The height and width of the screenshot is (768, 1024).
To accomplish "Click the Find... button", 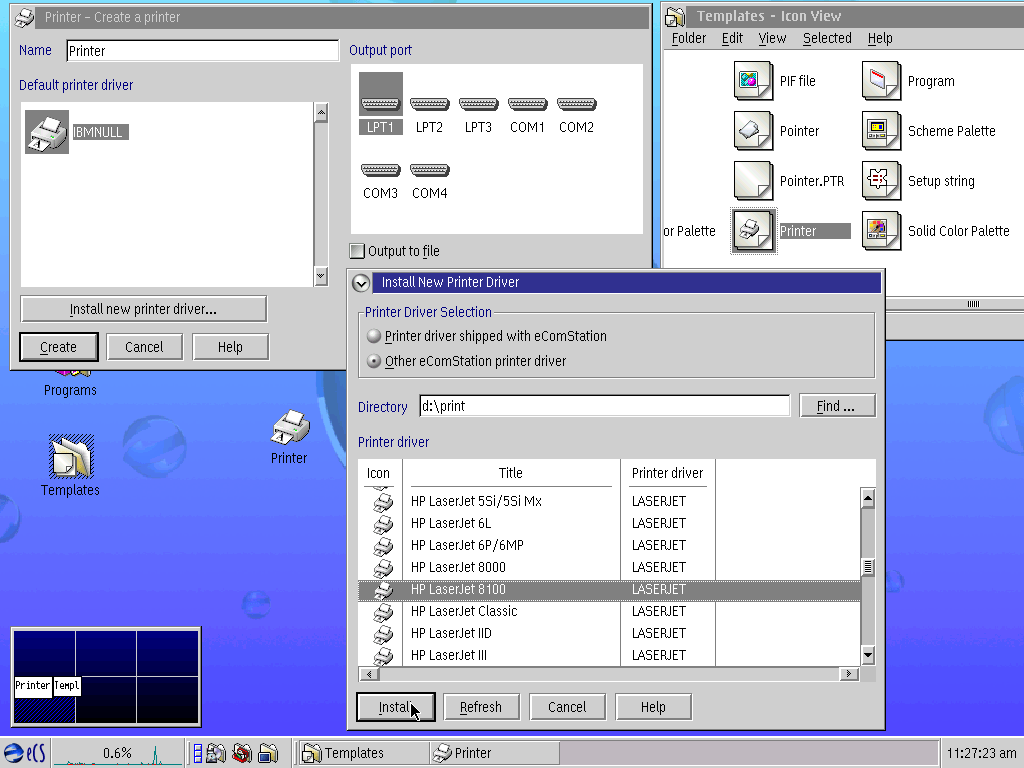I will tap(837, 406).
